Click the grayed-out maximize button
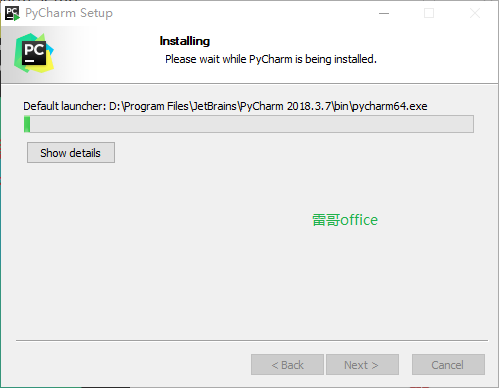 [429, 13]
